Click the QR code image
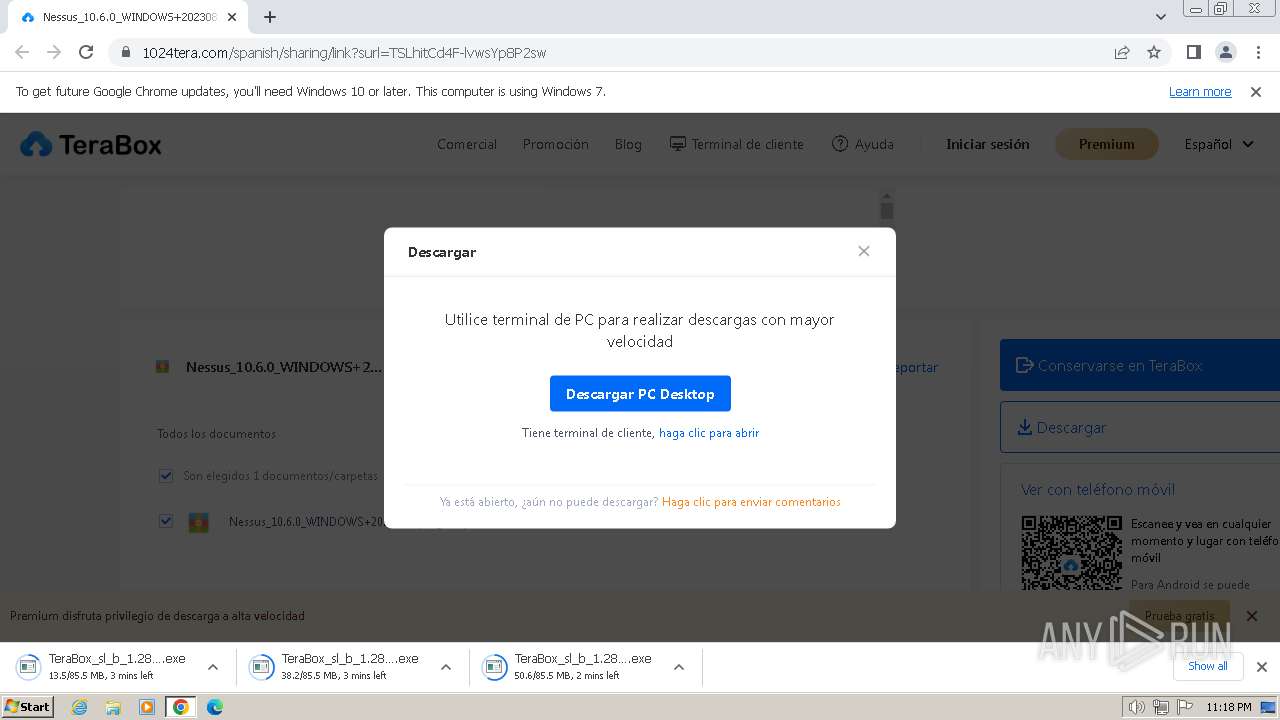Screen dimensions: 1280x720 tap(1072, 552)
